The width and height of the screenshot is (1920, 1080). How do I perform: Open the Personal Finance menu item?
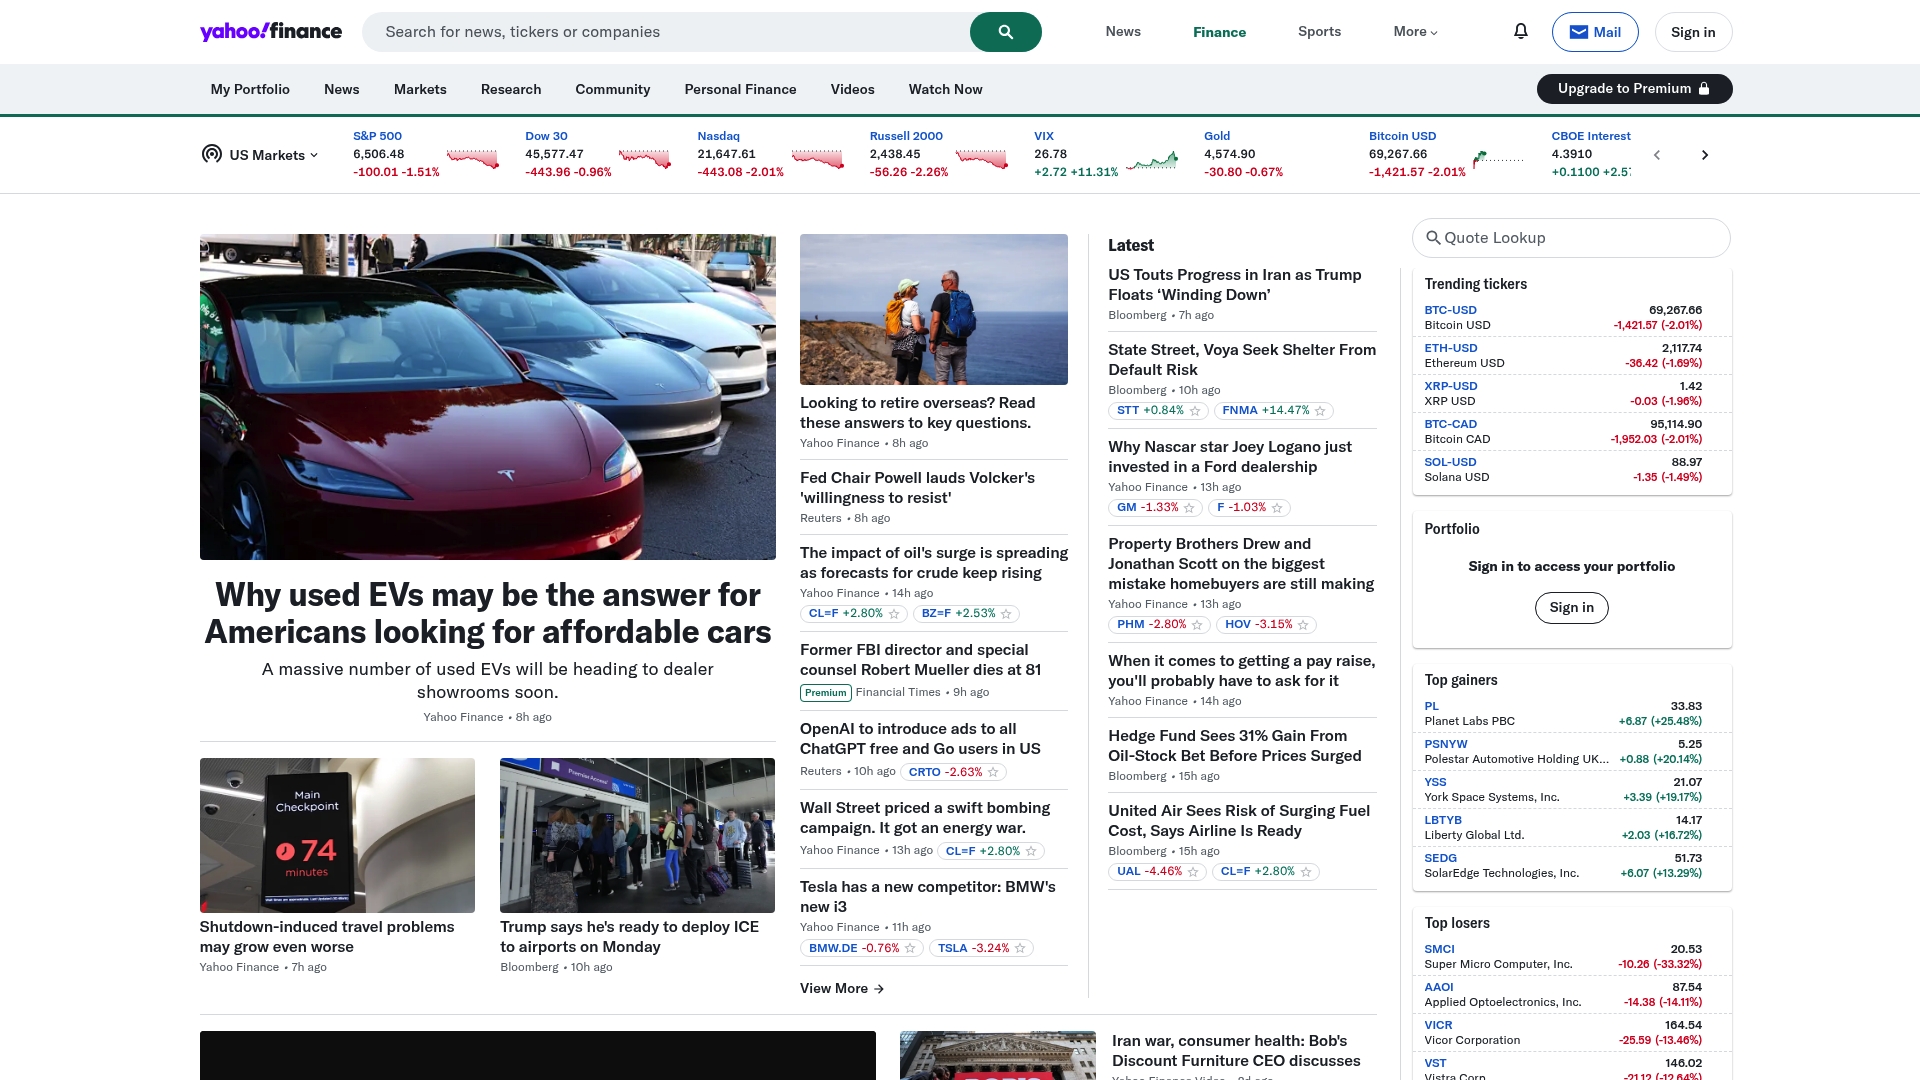[740, 89]
